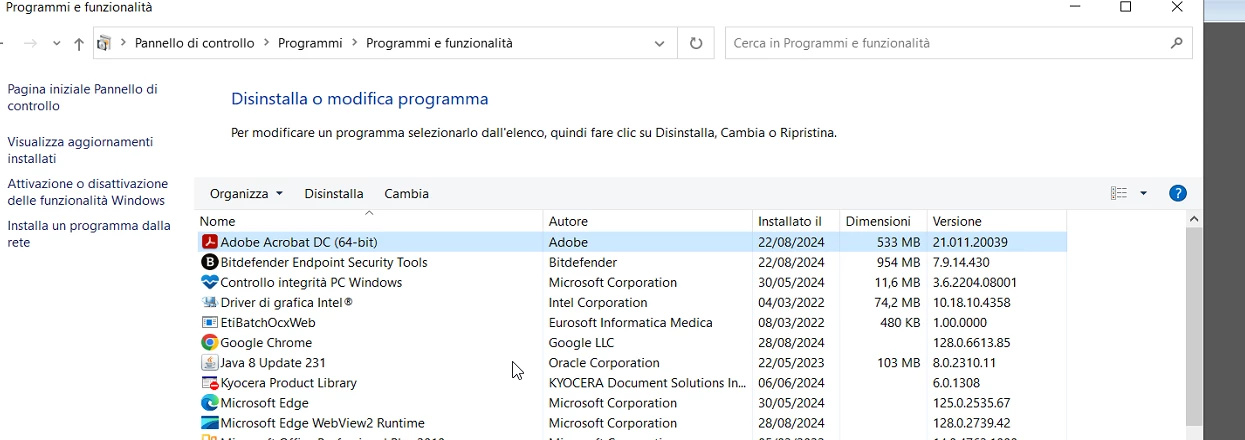The image size is (1245, 440).
Task: Click the change view icon
Action: coord(1119,193)
